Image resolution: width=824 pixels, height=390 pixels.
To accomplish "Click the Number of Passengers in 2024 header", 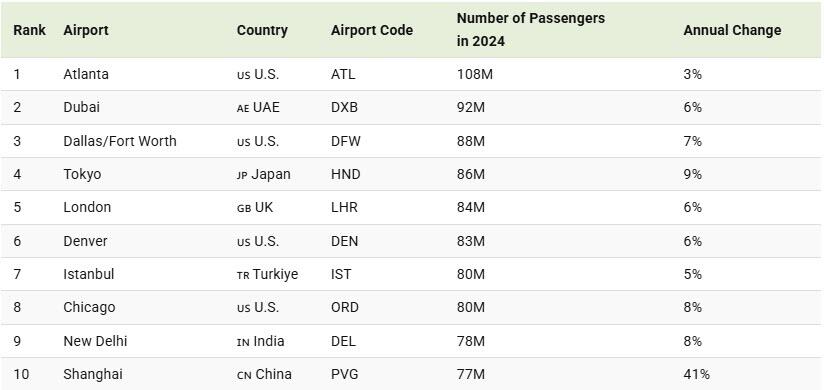I will click(x=531, y=29).
